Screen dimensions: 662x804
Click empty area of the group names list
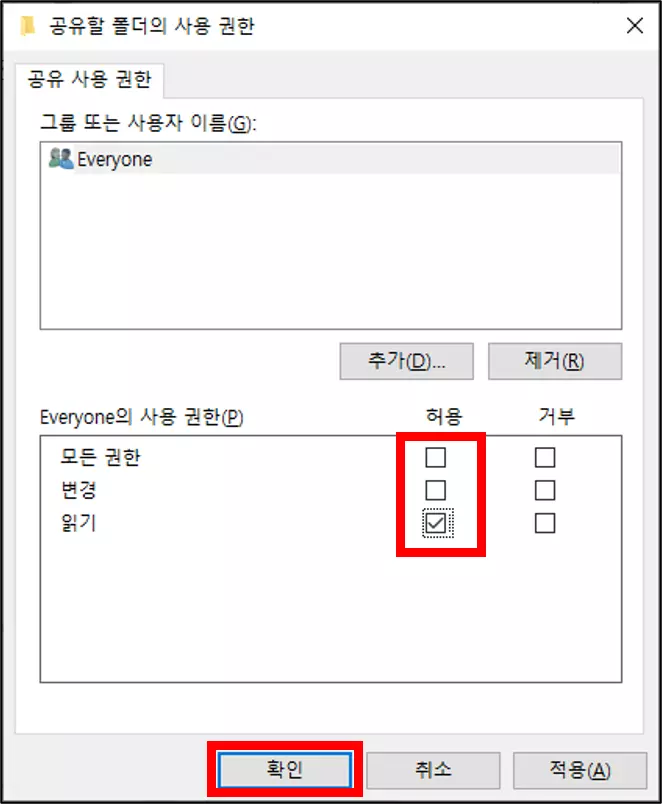click(x=331, y=251)
